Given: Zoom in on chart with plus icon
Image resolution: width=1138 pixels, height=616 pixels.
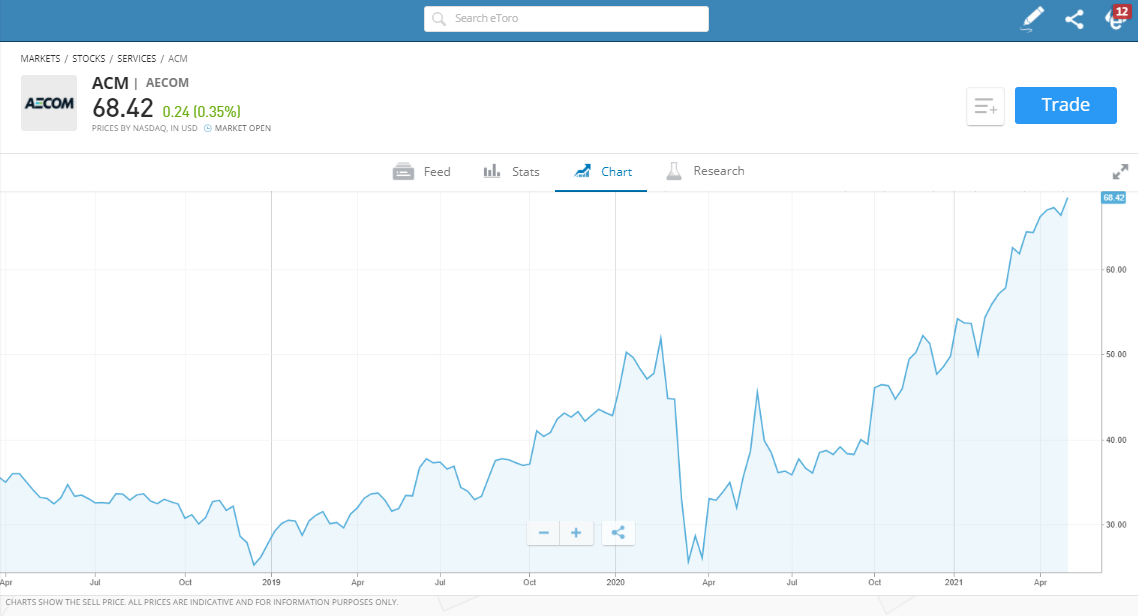Looking at the screenshot, I should [576, 532].
